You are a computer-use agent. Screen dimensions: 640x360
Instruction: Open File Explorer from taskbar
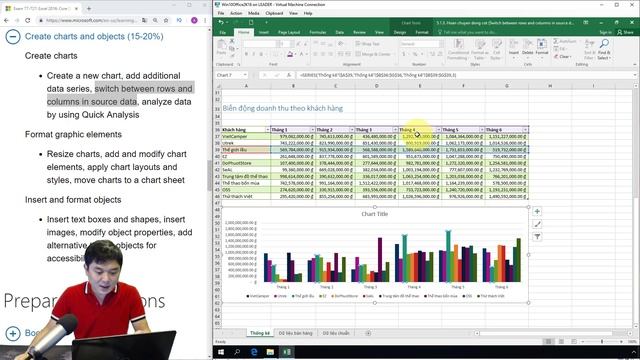point(270,352)
